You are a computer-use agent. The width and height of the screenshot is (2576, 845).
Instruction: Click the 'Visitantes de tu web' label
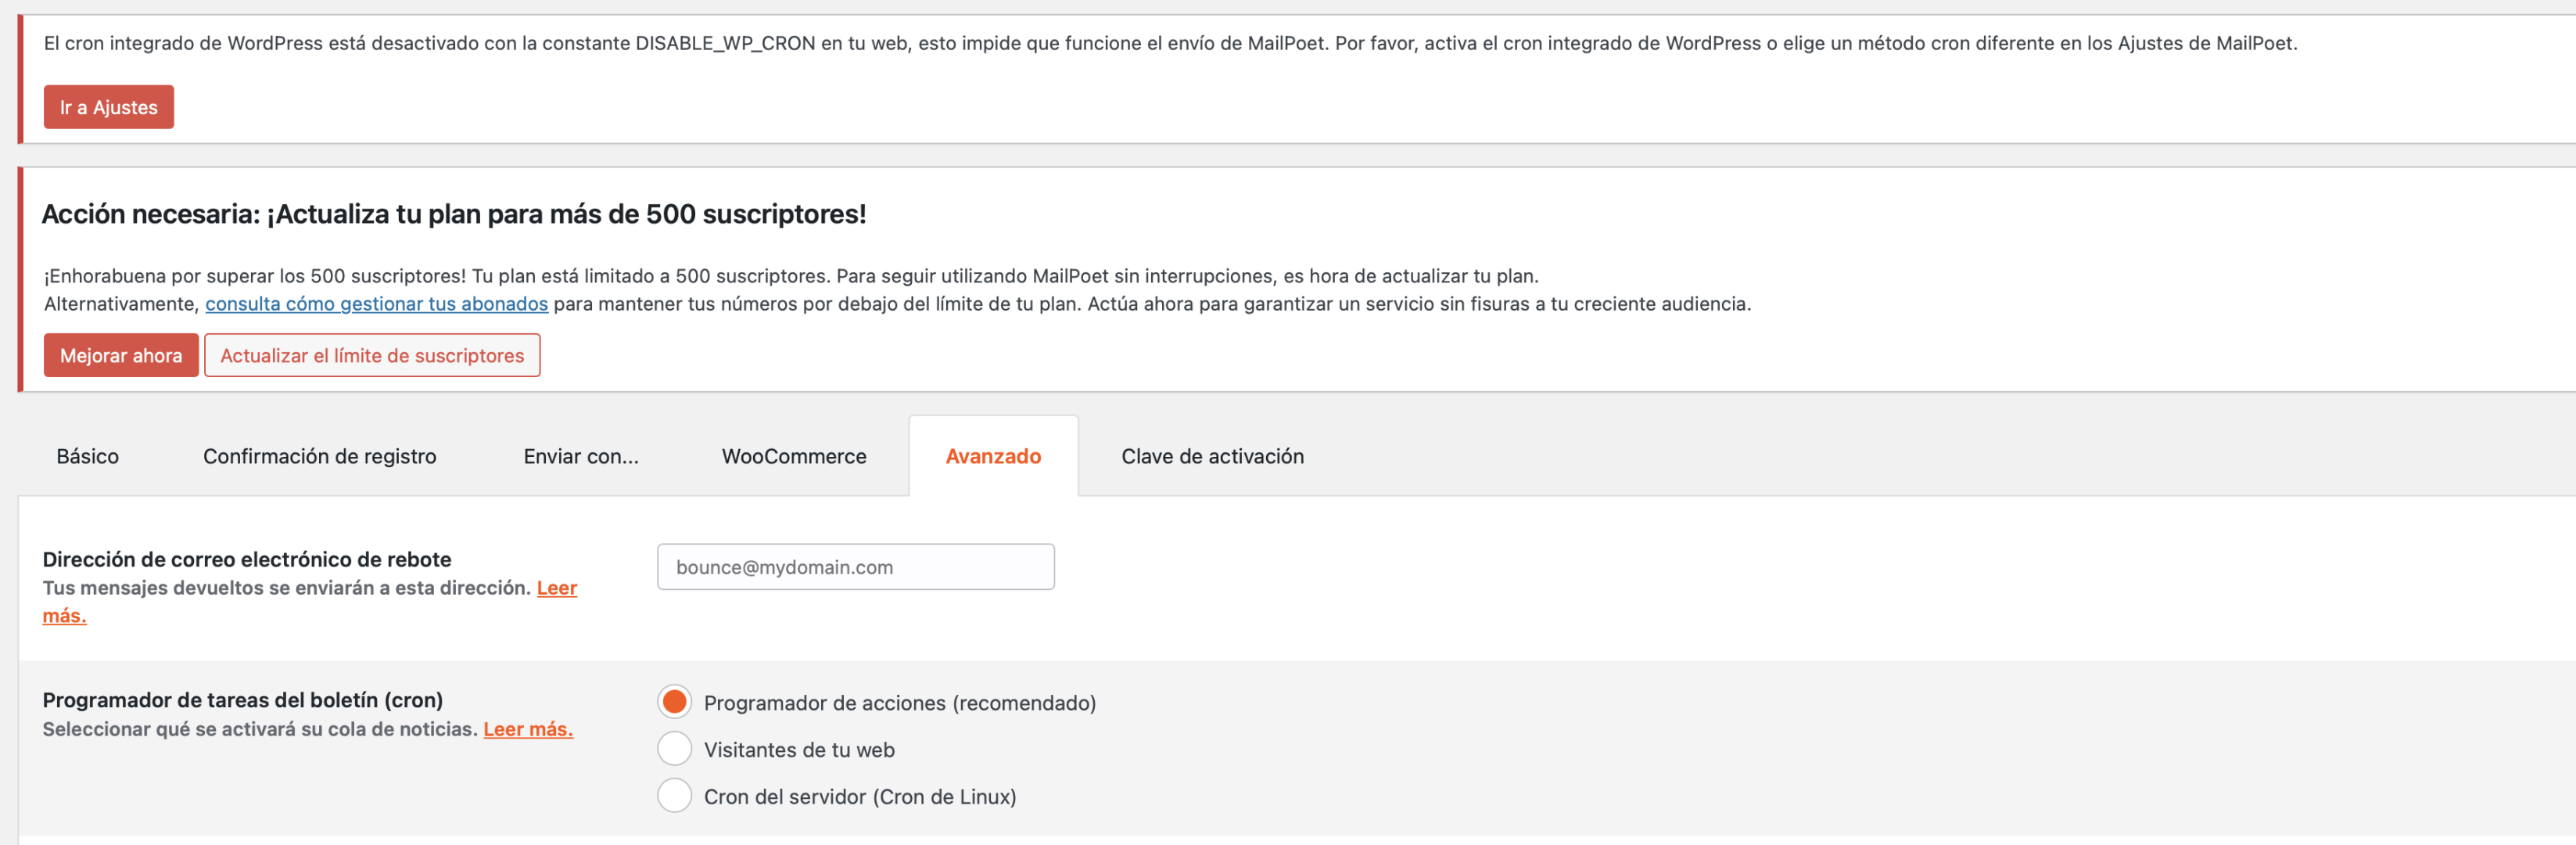click(799, 750)
